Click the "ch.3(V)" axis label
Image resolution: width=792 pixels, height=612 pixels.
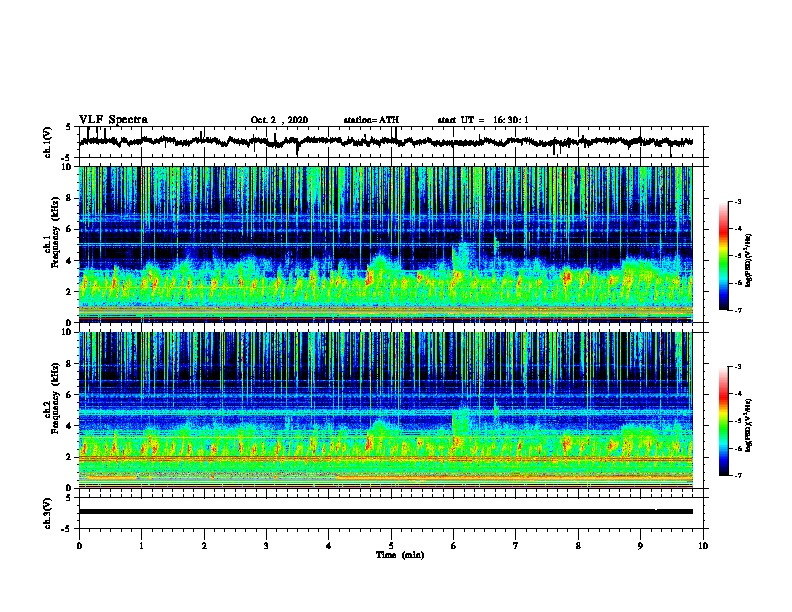click(48, 513)
